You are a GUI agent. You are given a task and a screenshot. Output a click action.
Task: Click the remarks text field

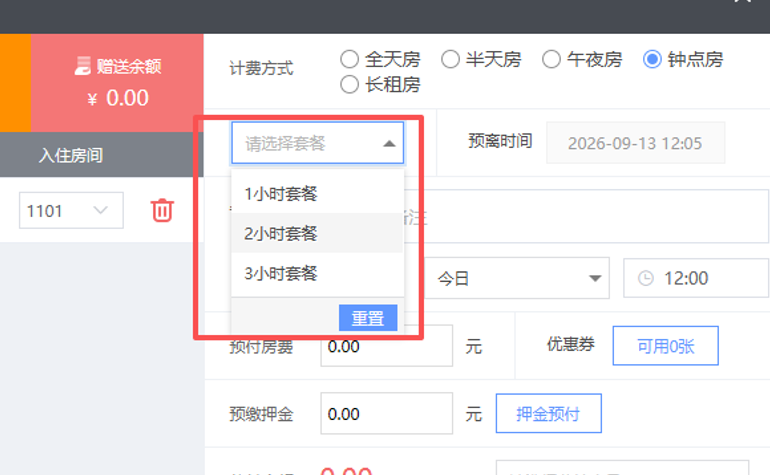tap(587, 216)
